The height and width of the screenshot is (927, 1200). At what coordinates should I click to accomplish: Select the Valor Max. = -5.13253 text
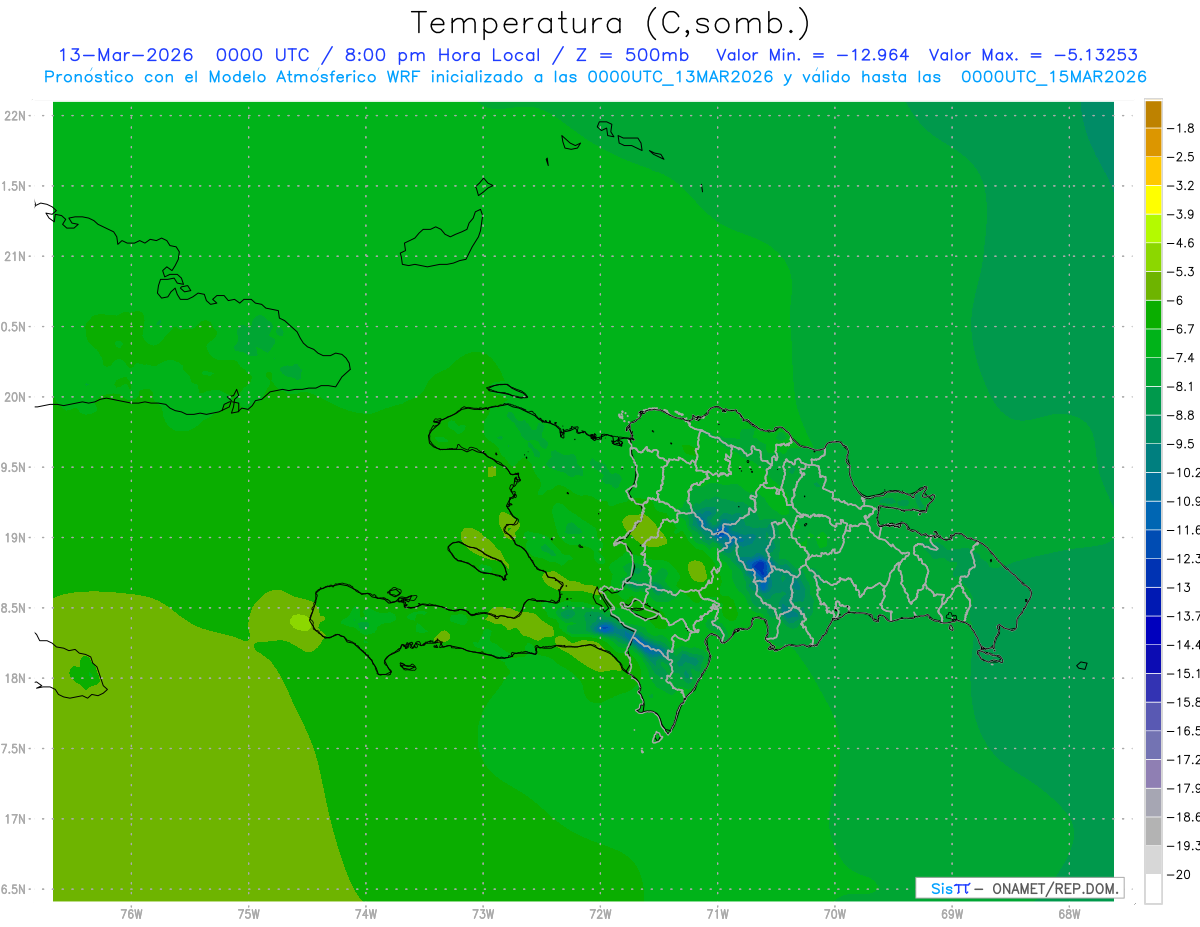tap(1033, 55)
